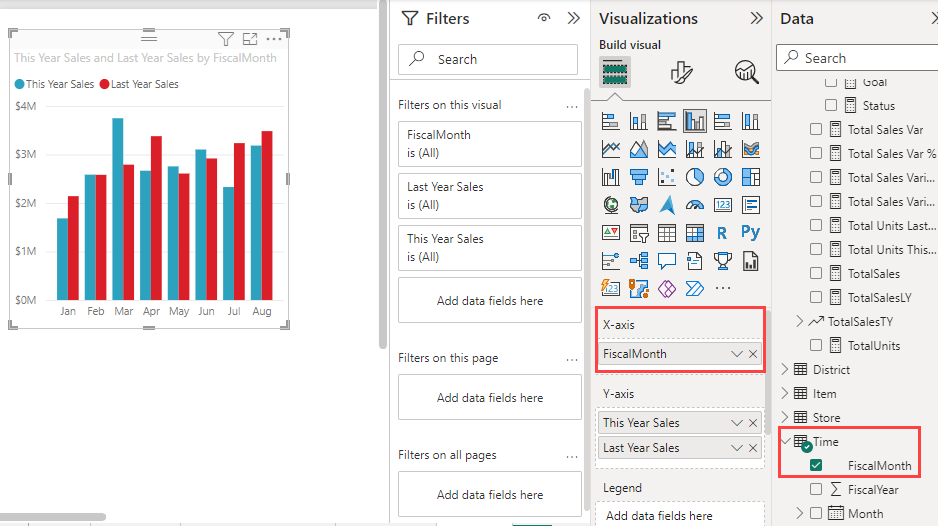
Task: Select the 100% stacked bar chart visual
Action: click(723, 121)
